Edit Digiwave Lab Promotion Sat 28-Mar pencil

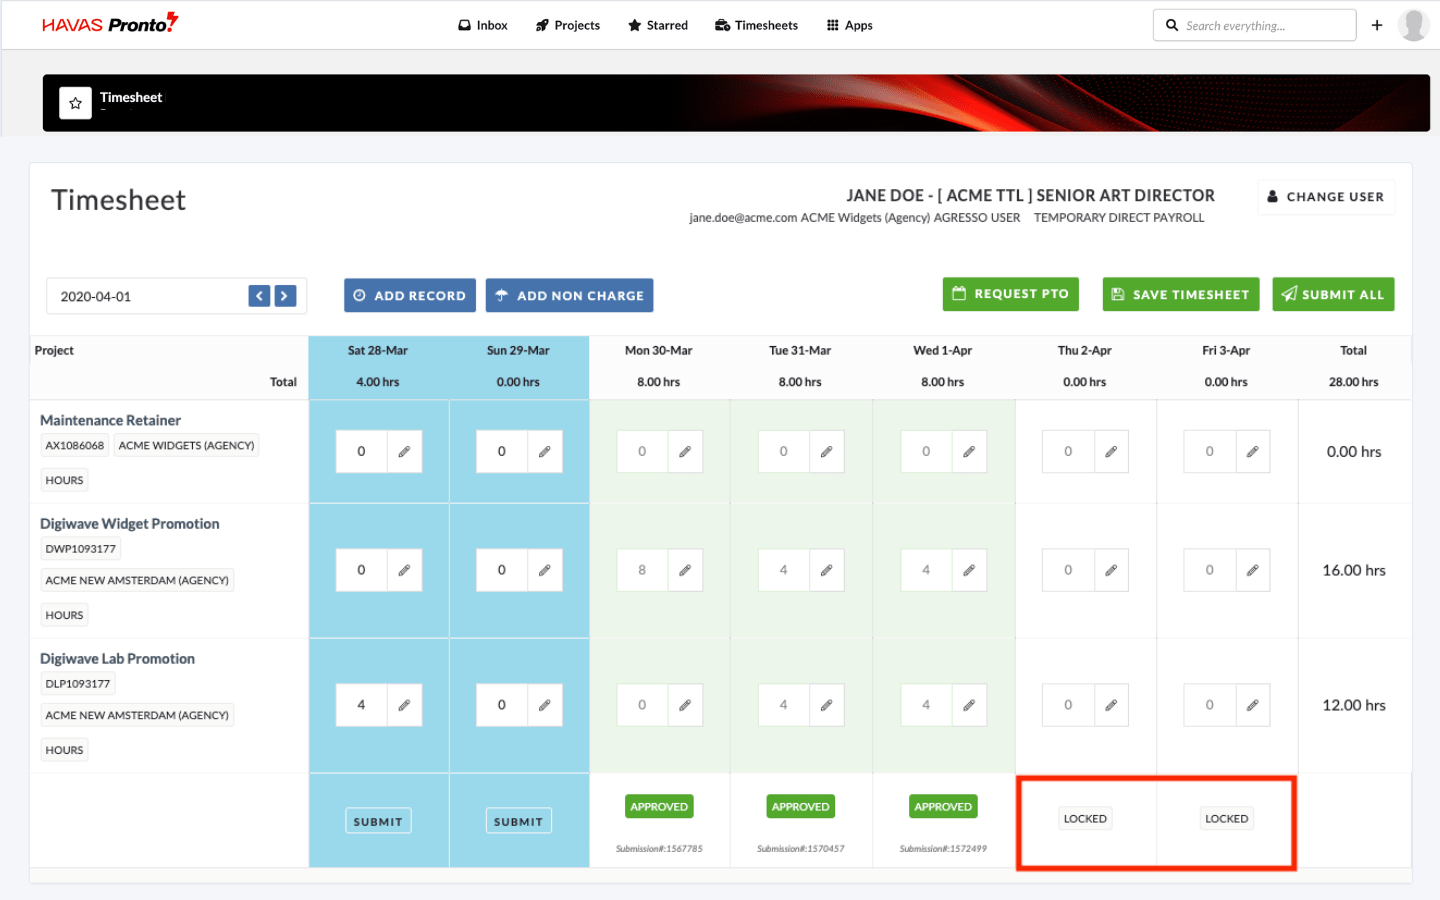click(x=404, y=705)
